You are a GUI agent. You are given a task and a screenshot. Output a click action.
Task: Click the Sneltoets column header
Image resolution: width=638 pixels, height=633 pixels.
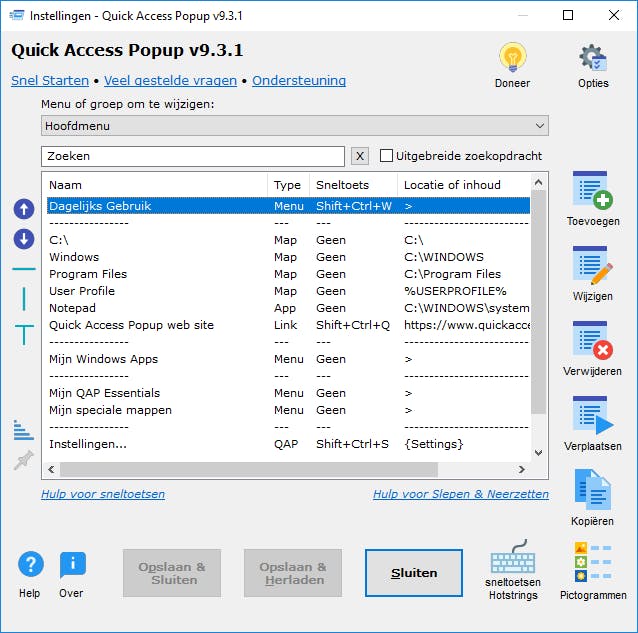353,185
